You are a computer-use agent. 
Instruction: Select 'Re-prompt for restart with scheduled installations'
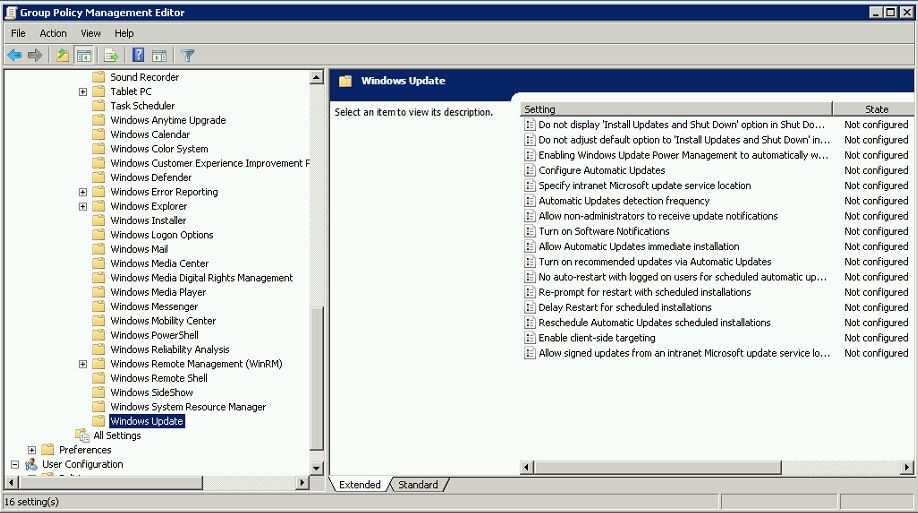[x=645, y=292]
